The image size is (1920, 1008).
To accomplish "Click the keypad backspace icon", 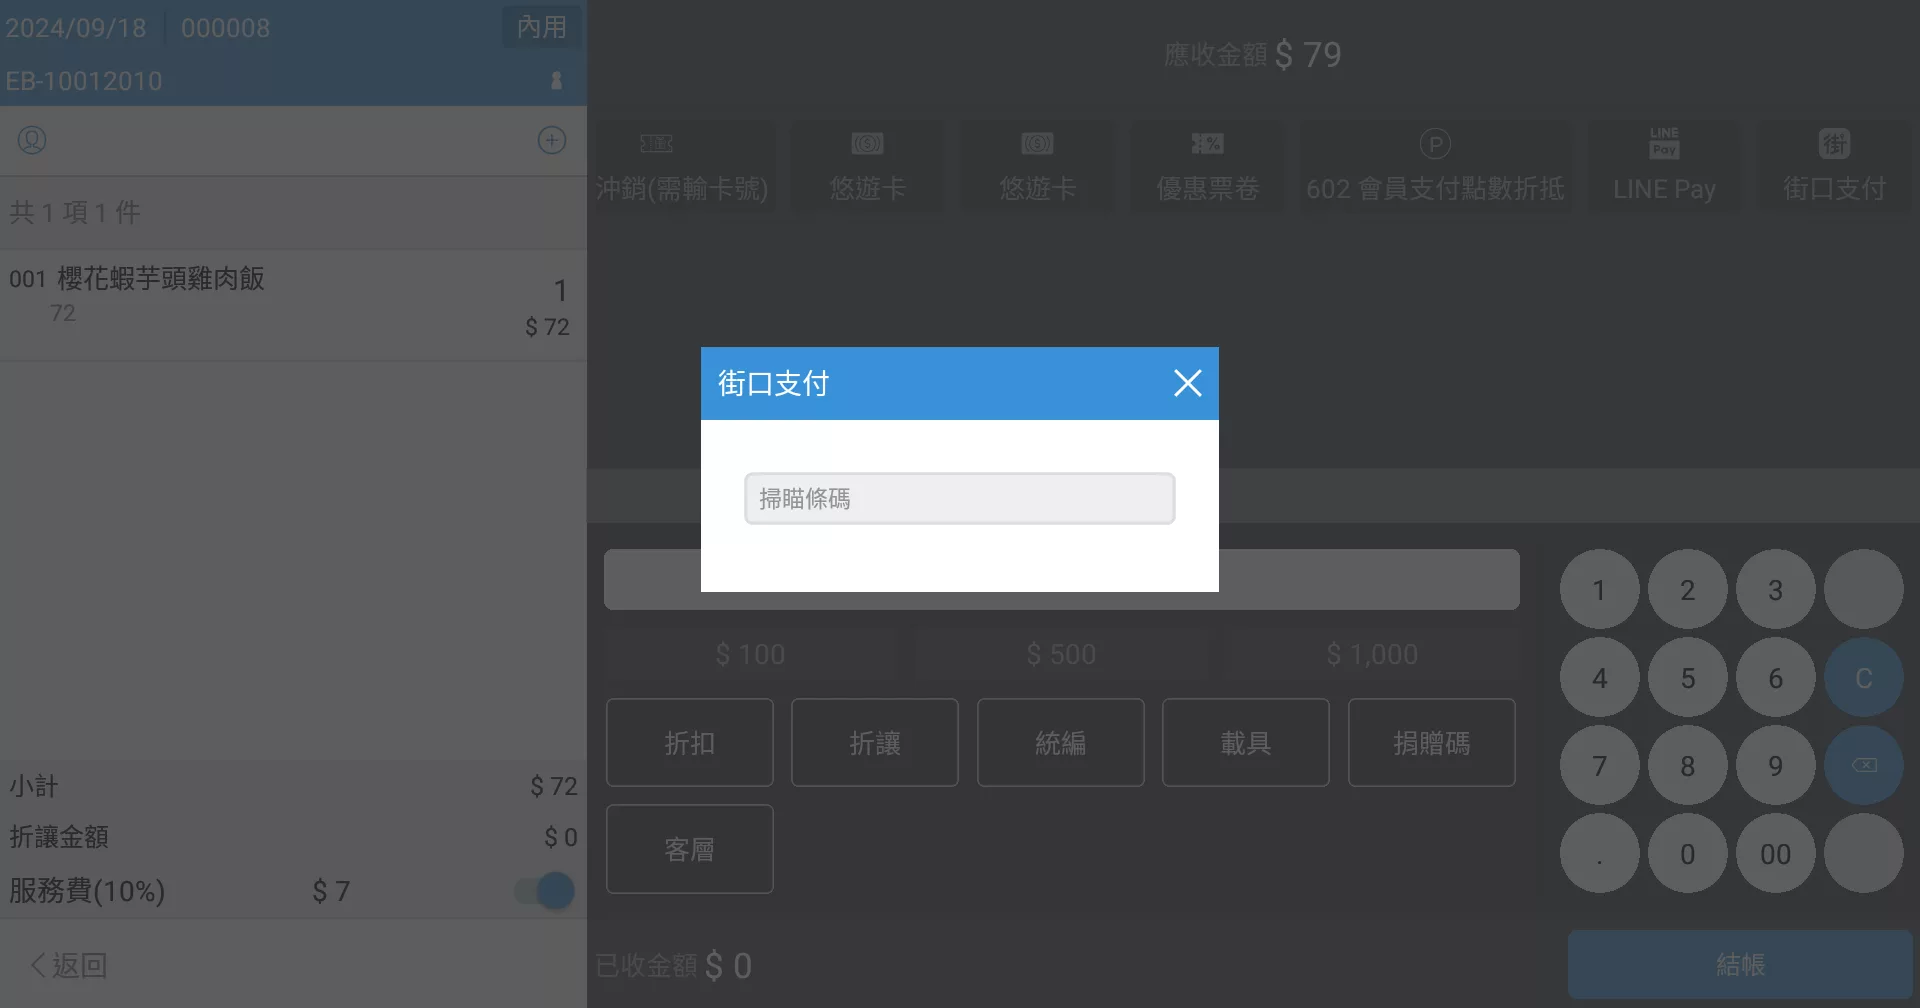I will (1863, 766).
